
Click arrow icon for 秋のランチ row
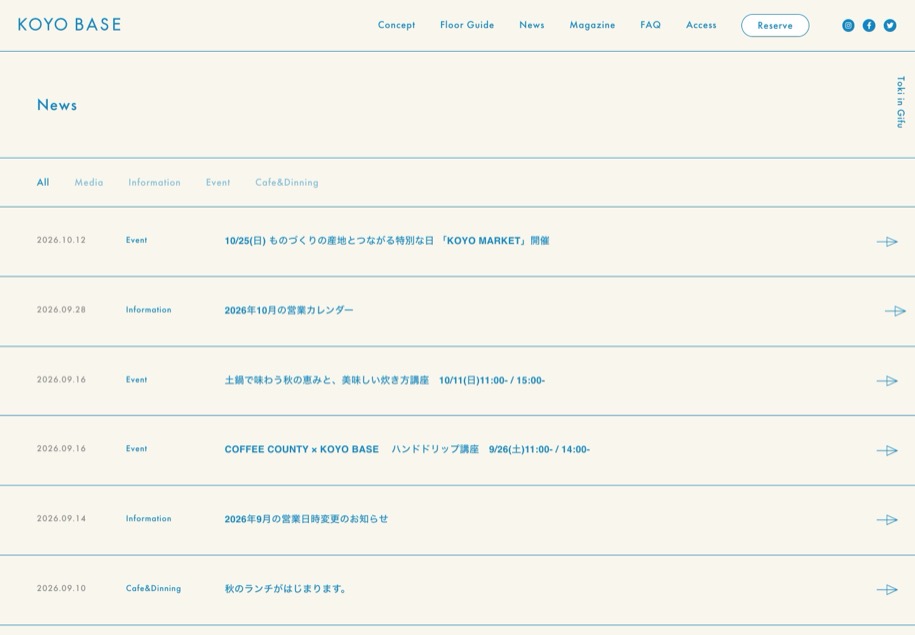887,589
